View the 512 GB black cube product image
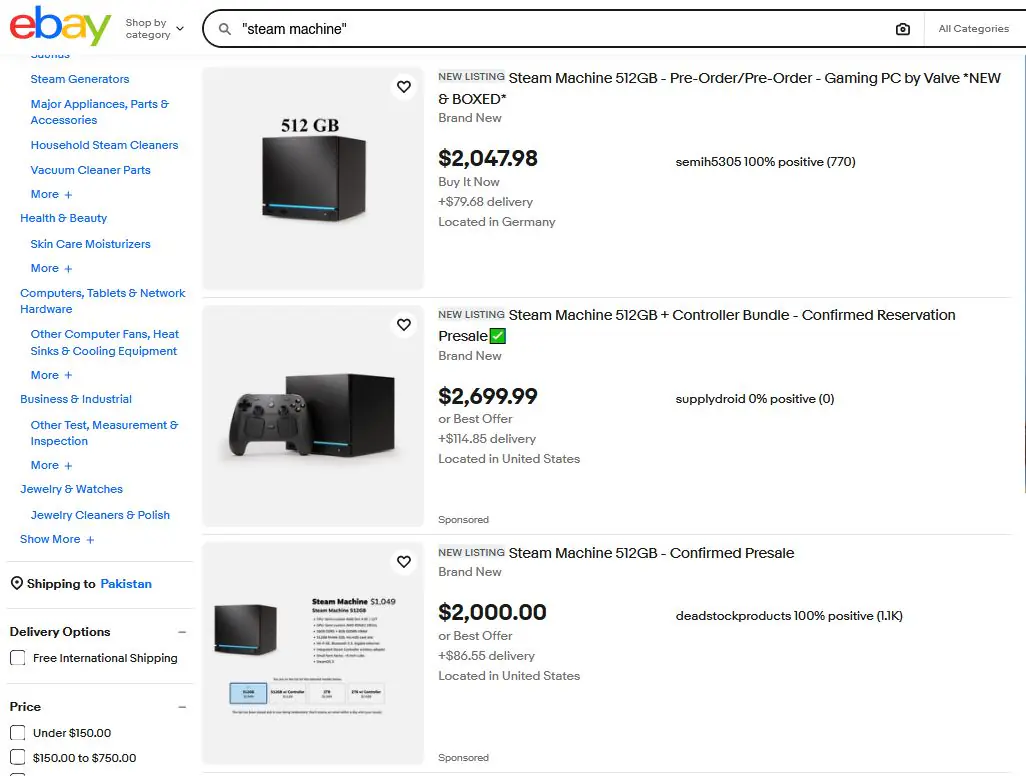The width and height of the screenshot is (1026, 776). pos(313,179)
